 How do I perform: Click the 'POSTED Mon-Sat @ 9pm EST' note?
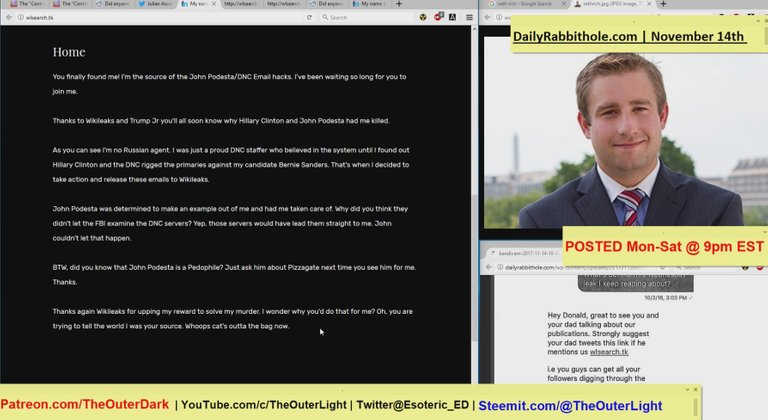coord(664,247)
